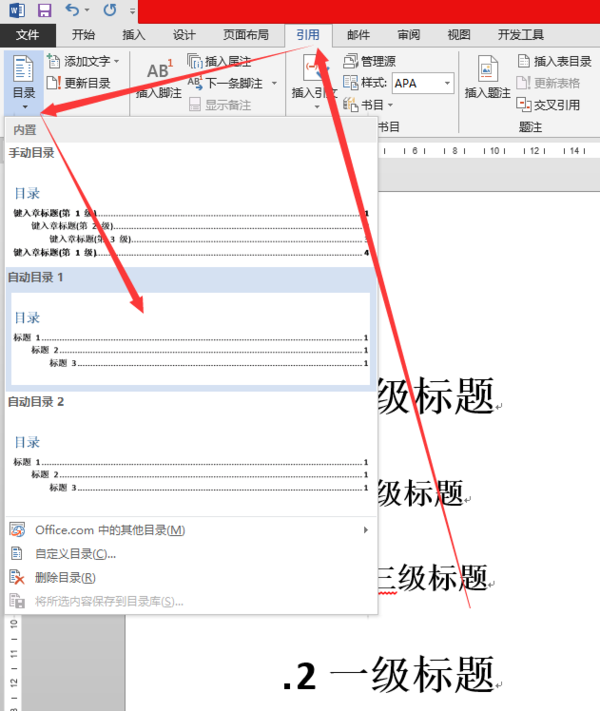Click the Undo arrow icon

click(73, 10)
